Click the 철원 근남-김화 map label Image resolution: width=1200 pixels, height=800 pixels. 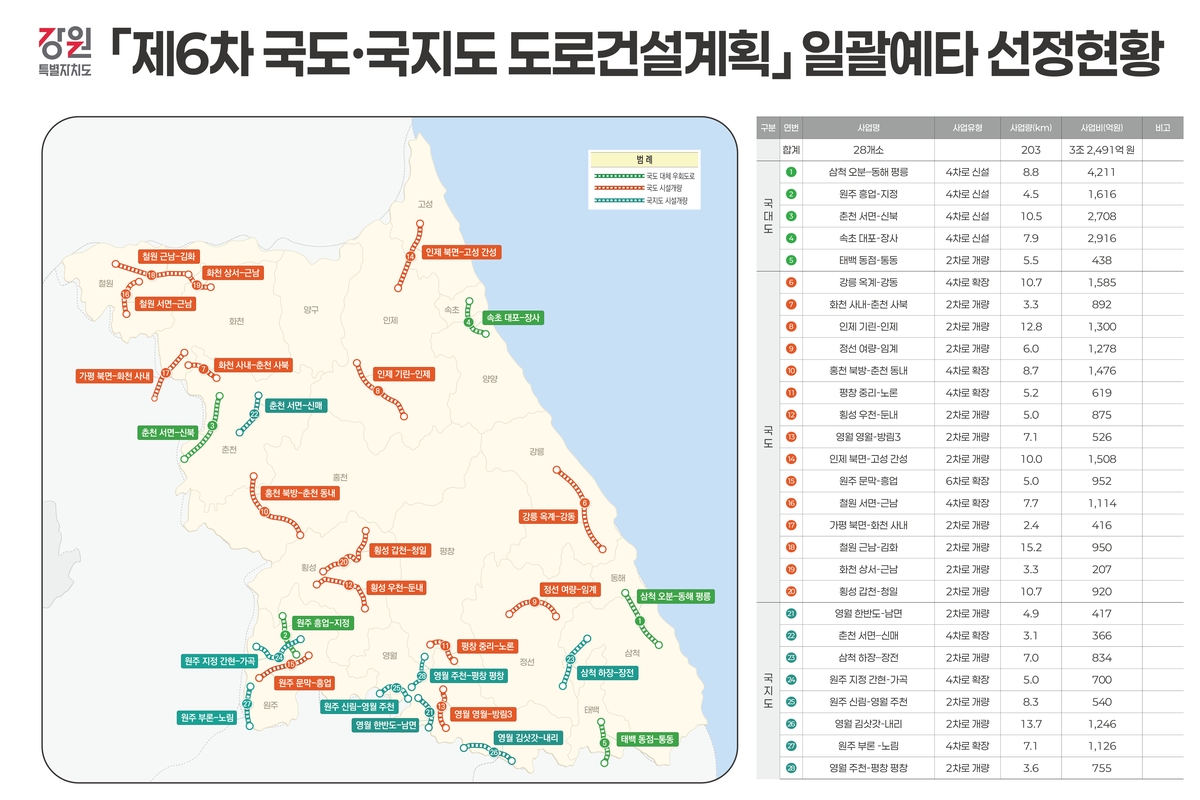(169, 256)
